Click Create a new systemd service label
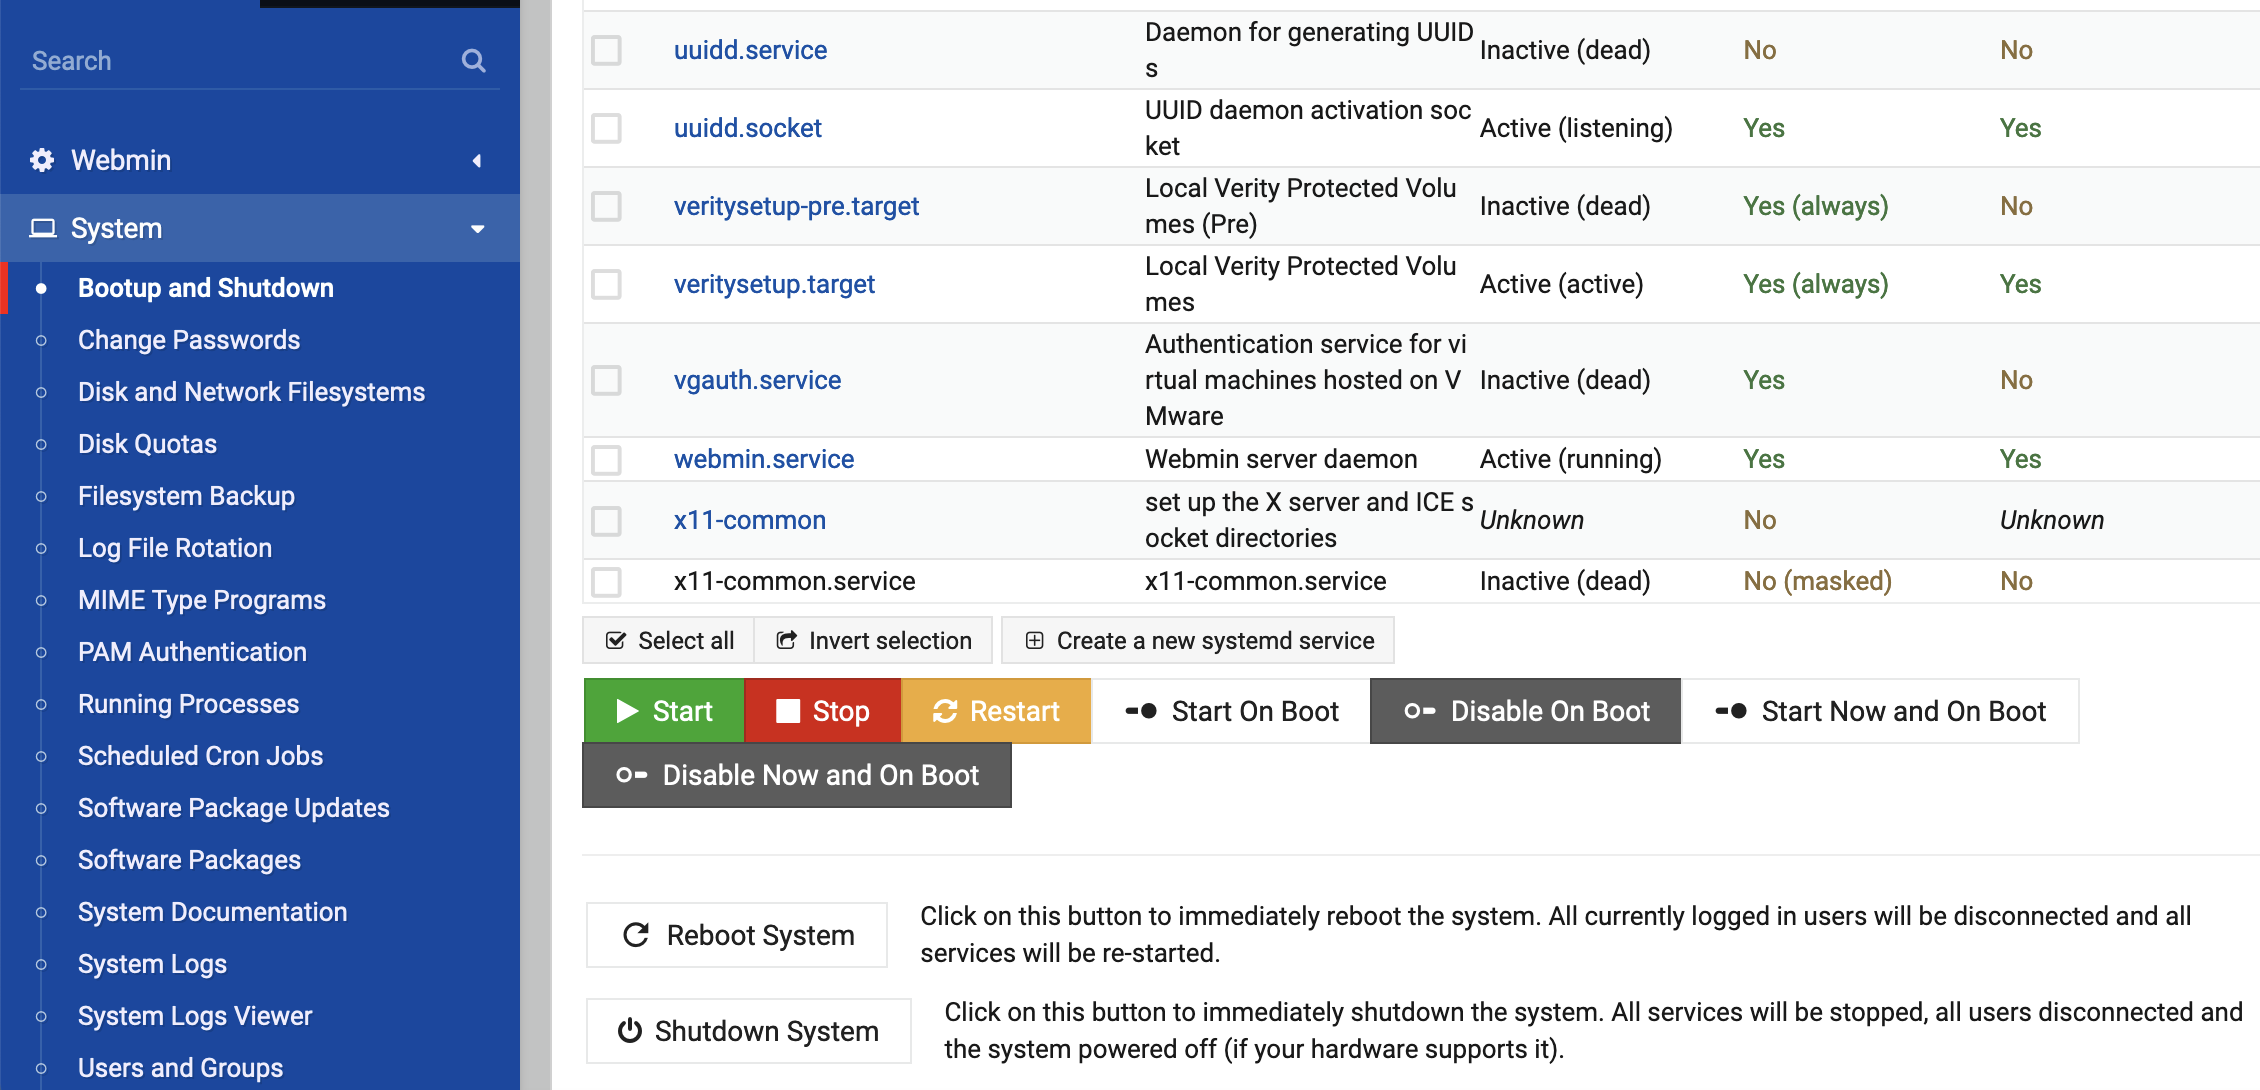Viewport: 2260px width, 1090px height. [x=1216, y=641]
